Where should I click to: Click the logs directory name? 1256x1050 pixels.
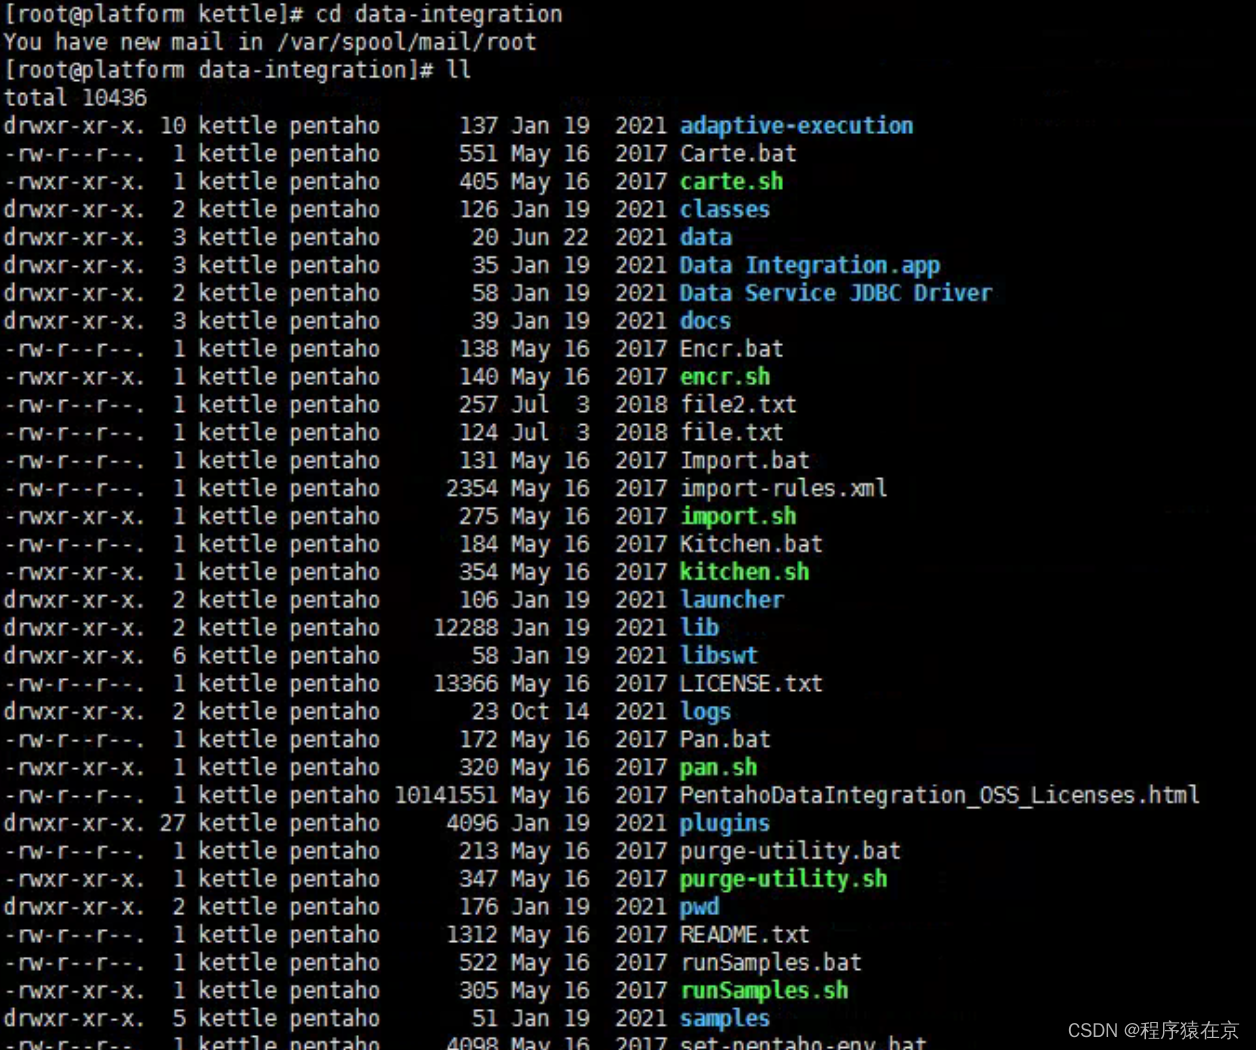point(705,712)
